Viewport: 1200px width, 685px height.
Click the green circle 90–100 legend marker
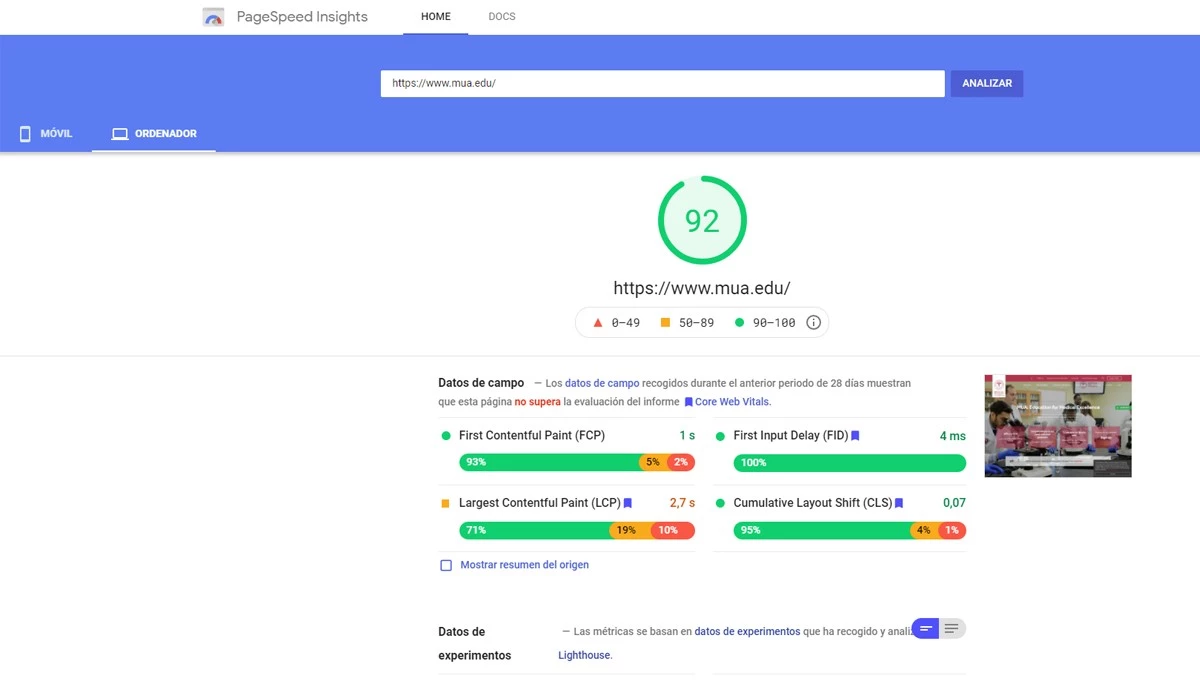click(739, 323)
